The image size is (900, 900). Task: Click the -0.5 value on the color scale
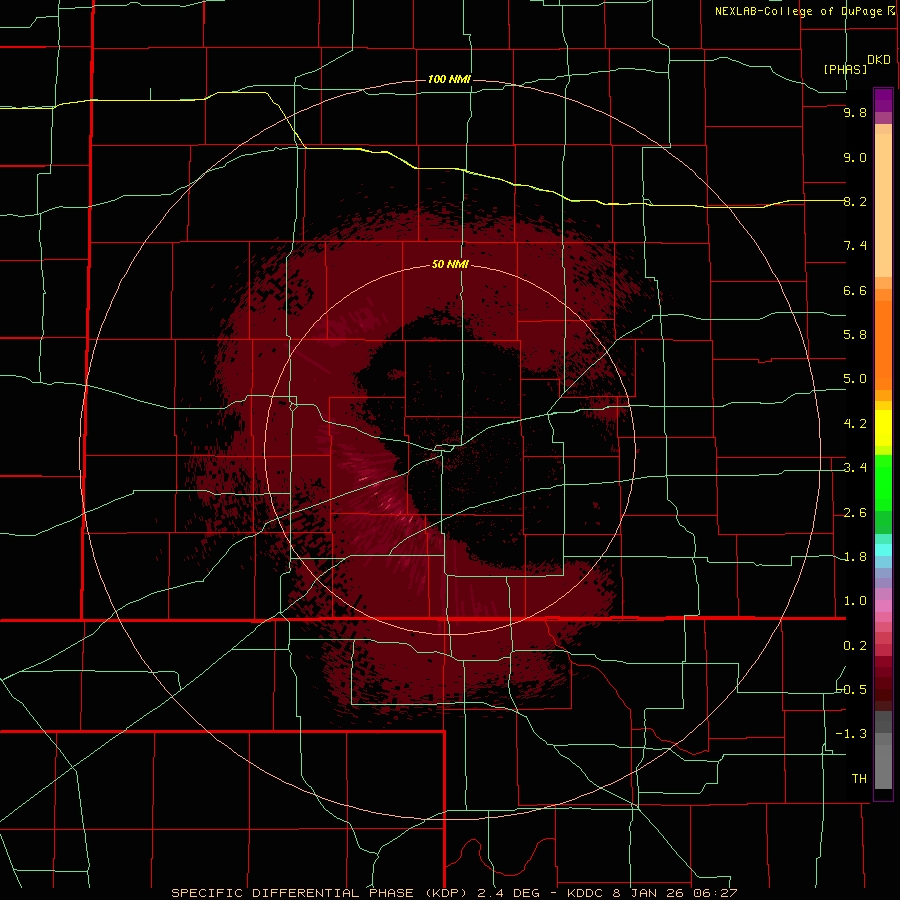tap(852, 690)
